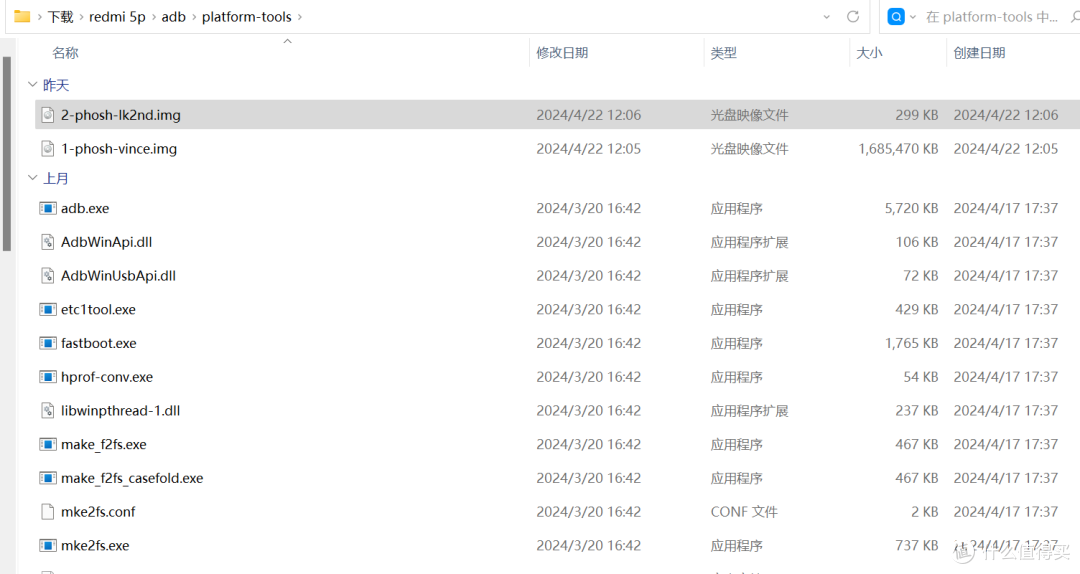This screenshot has width=1080, height=574.
Task: Click the AdbWinUsbApi.dll file icon
Action: point(48,276)
